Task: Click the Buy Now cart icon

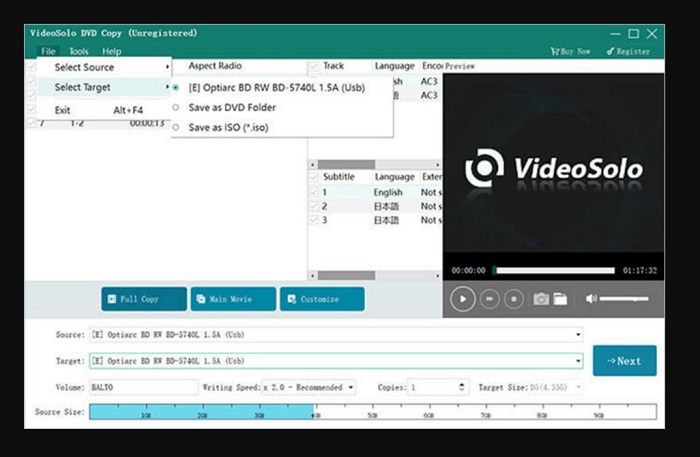Action: 555,51
